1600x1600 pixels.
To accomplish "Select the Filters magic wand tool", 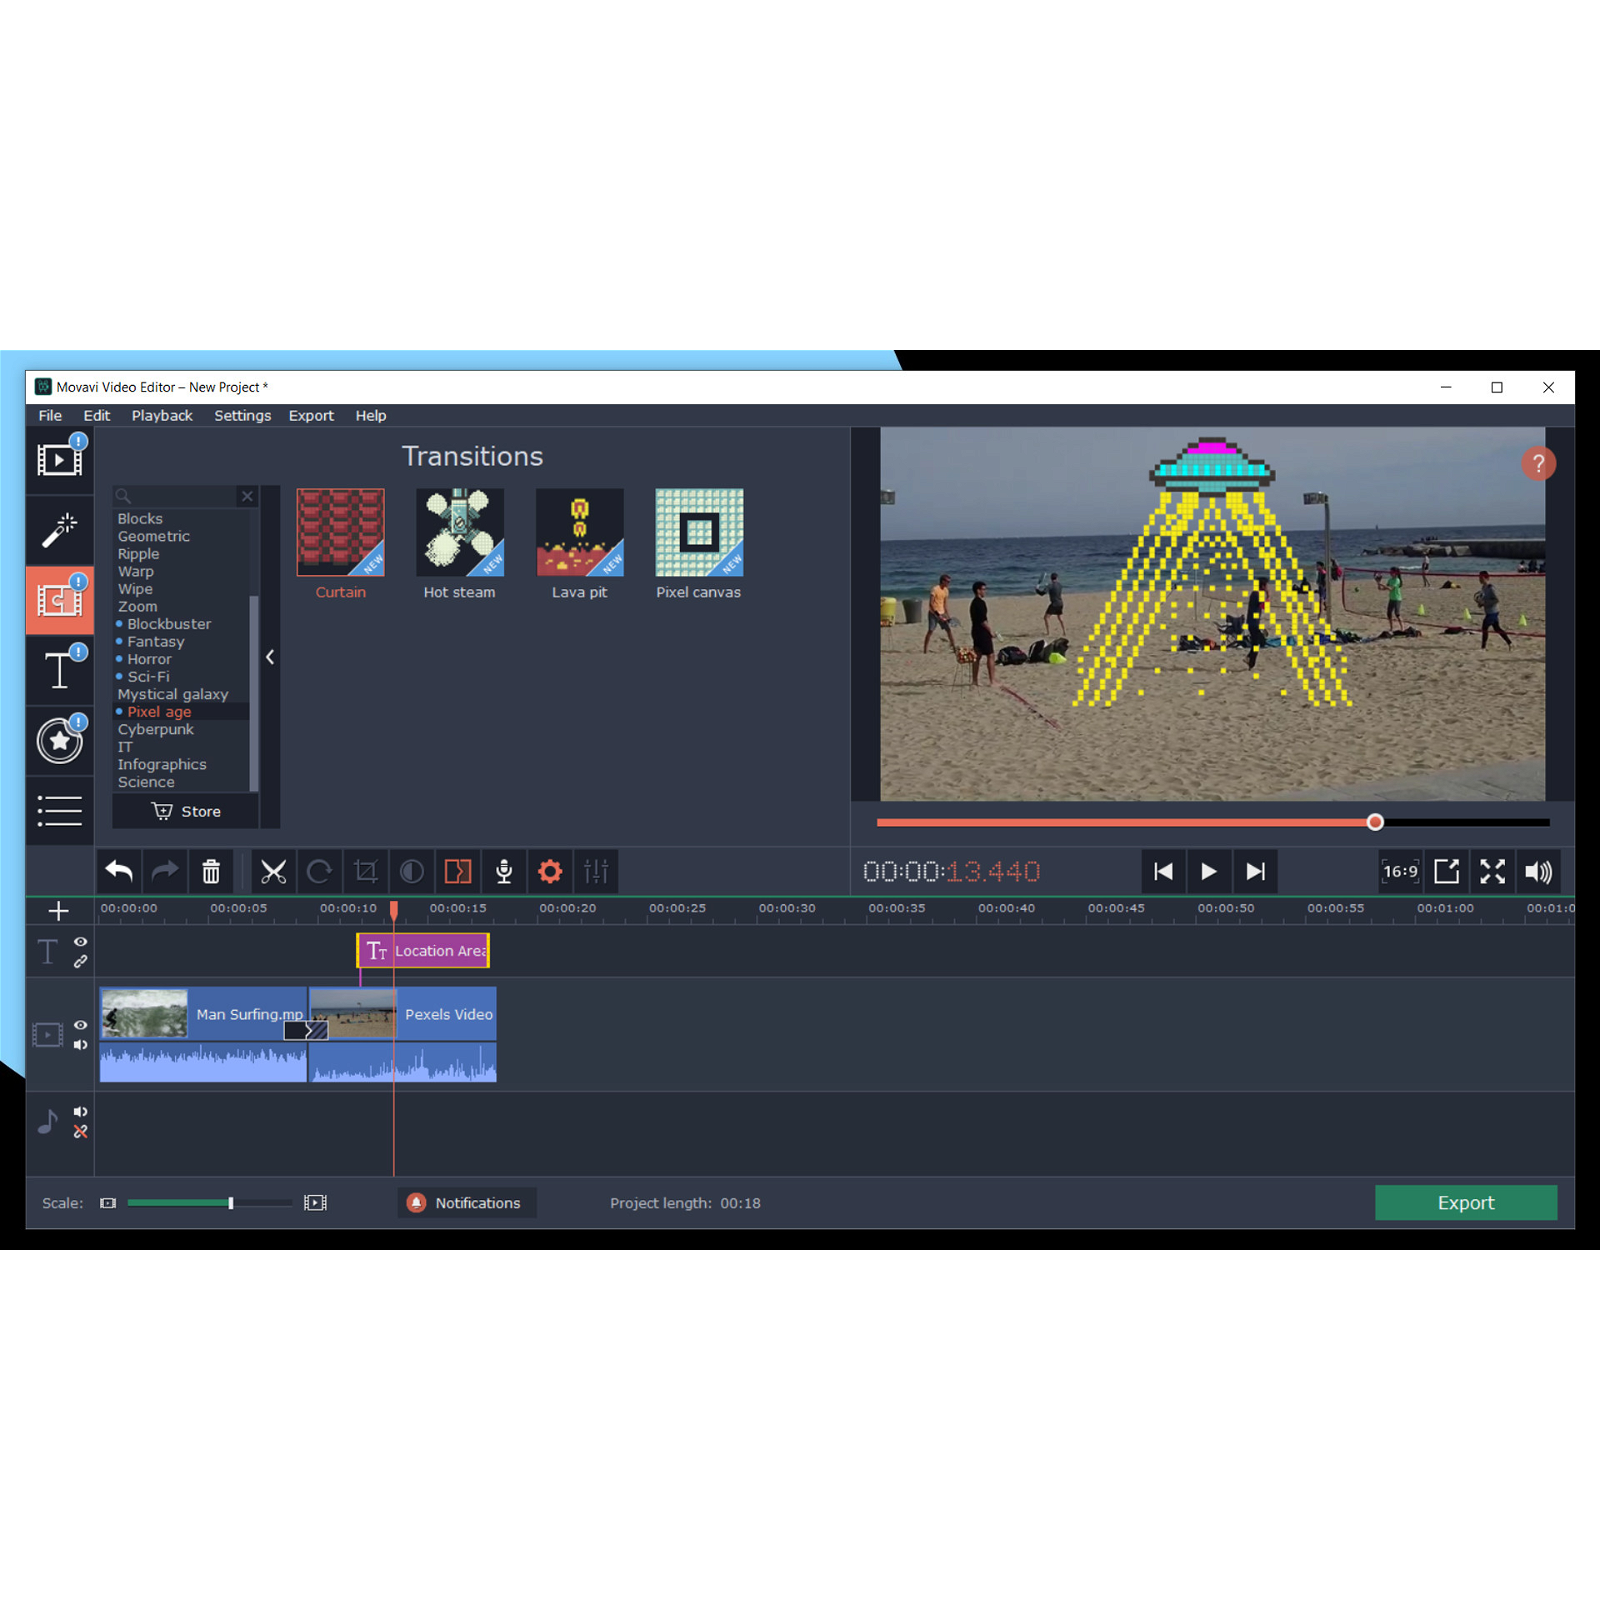I will point(59,529).
